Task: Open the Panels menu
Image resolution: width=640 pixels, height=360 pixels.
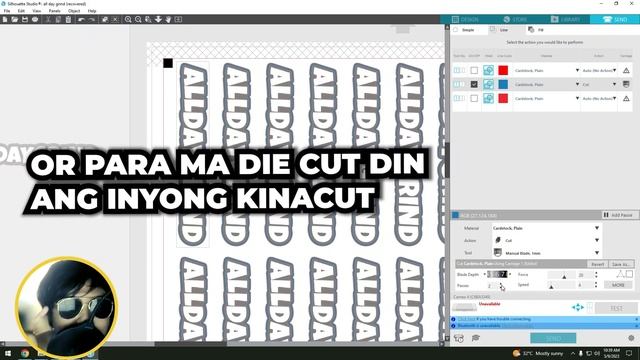Action: 54,11
